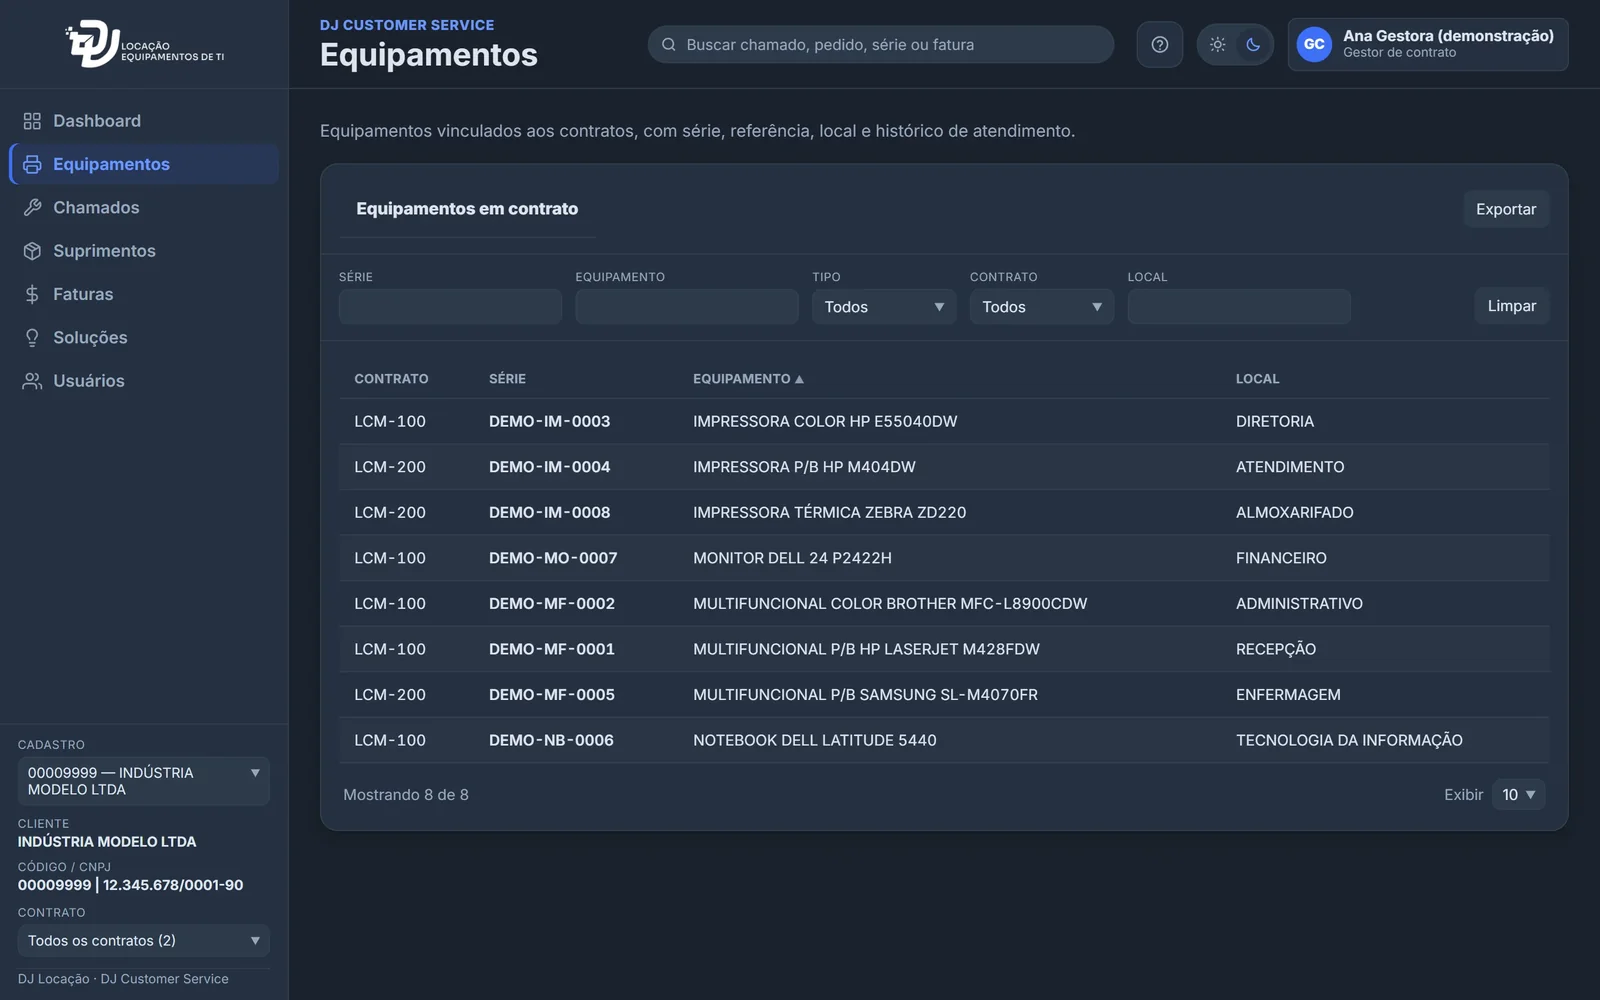Click serial DEMO-MF-0005
The height and width of the screenshot is (1000, 1600).
point(552,695)
